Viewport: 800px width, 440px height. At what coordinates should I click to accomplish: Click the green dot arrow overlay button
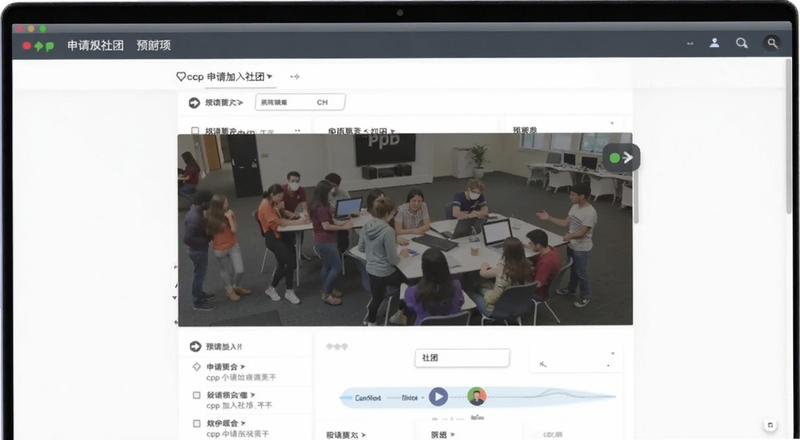[621, 158]
